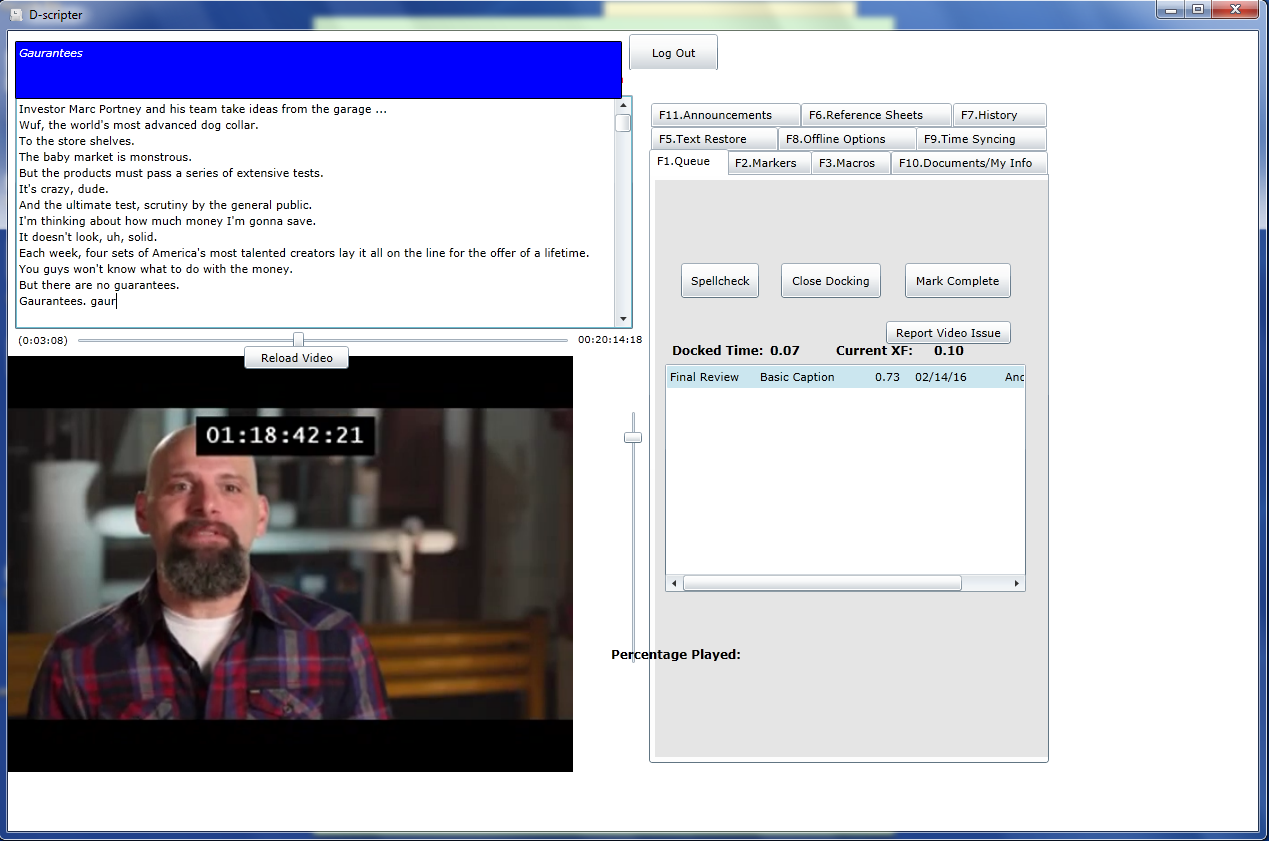Run Spellcheck on the transcript

click(720, 281)
